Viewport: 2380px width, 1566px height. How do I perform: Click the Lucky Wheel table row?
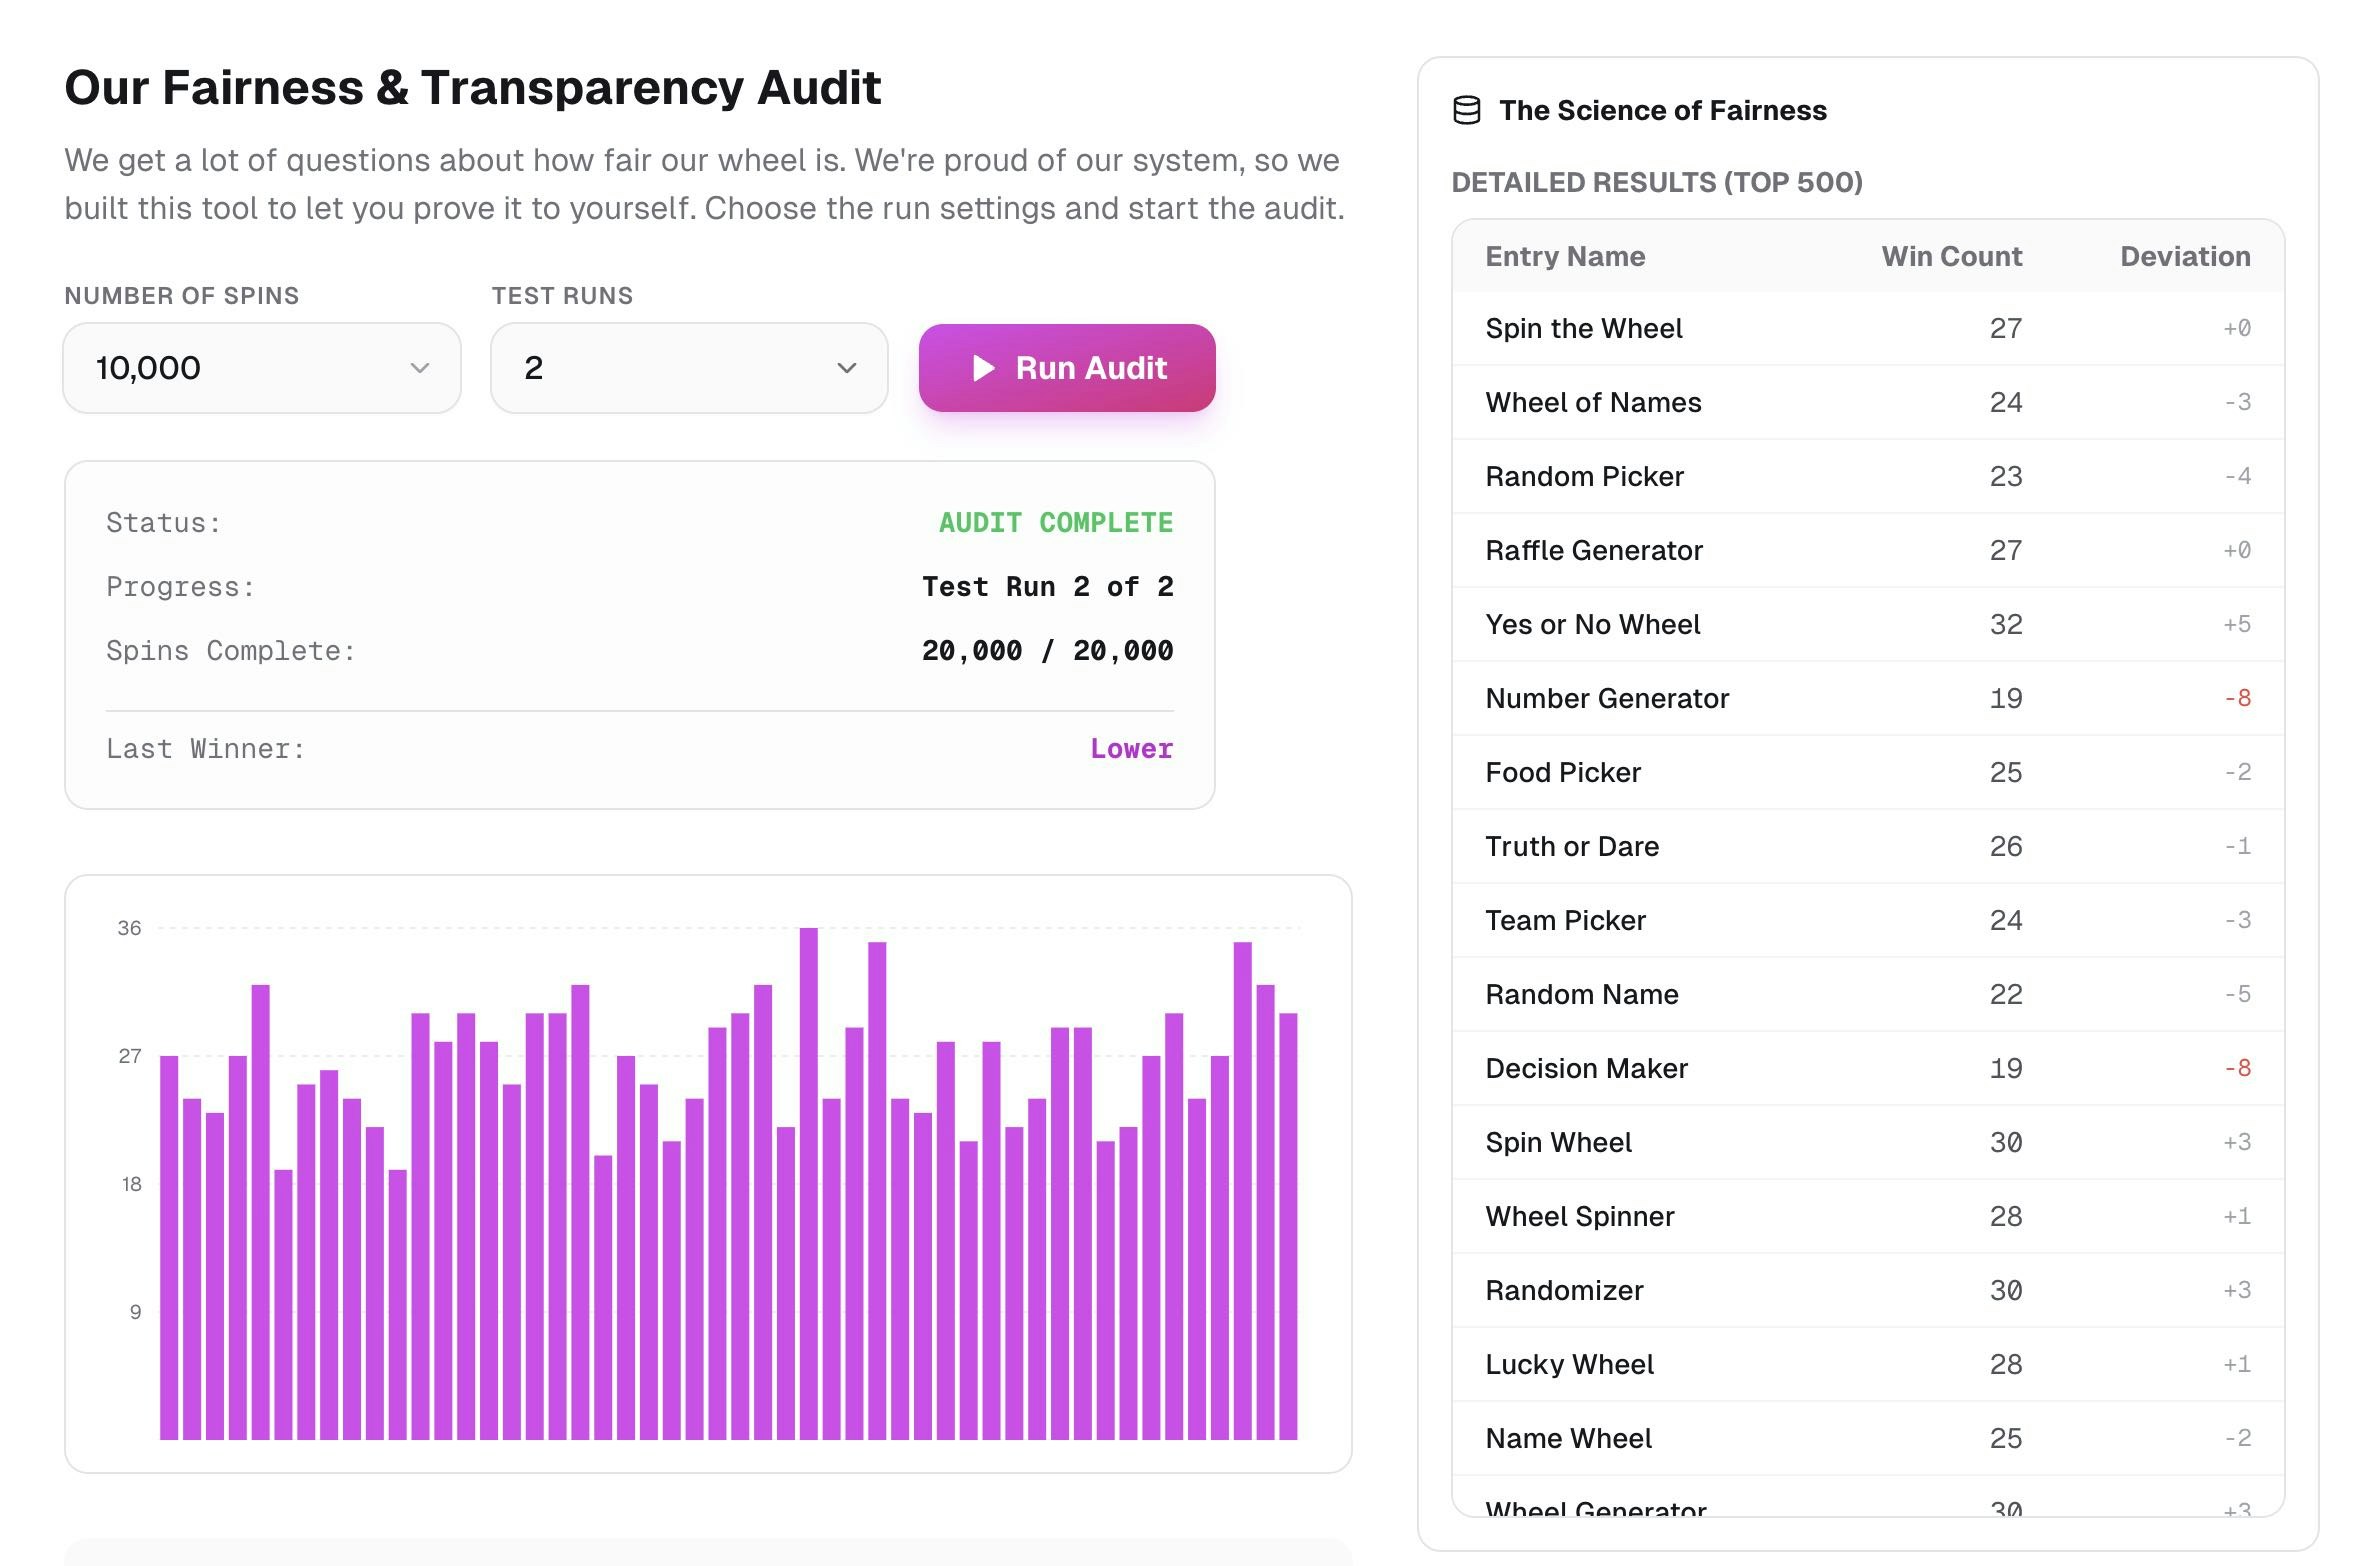tap(1569, 1364)
